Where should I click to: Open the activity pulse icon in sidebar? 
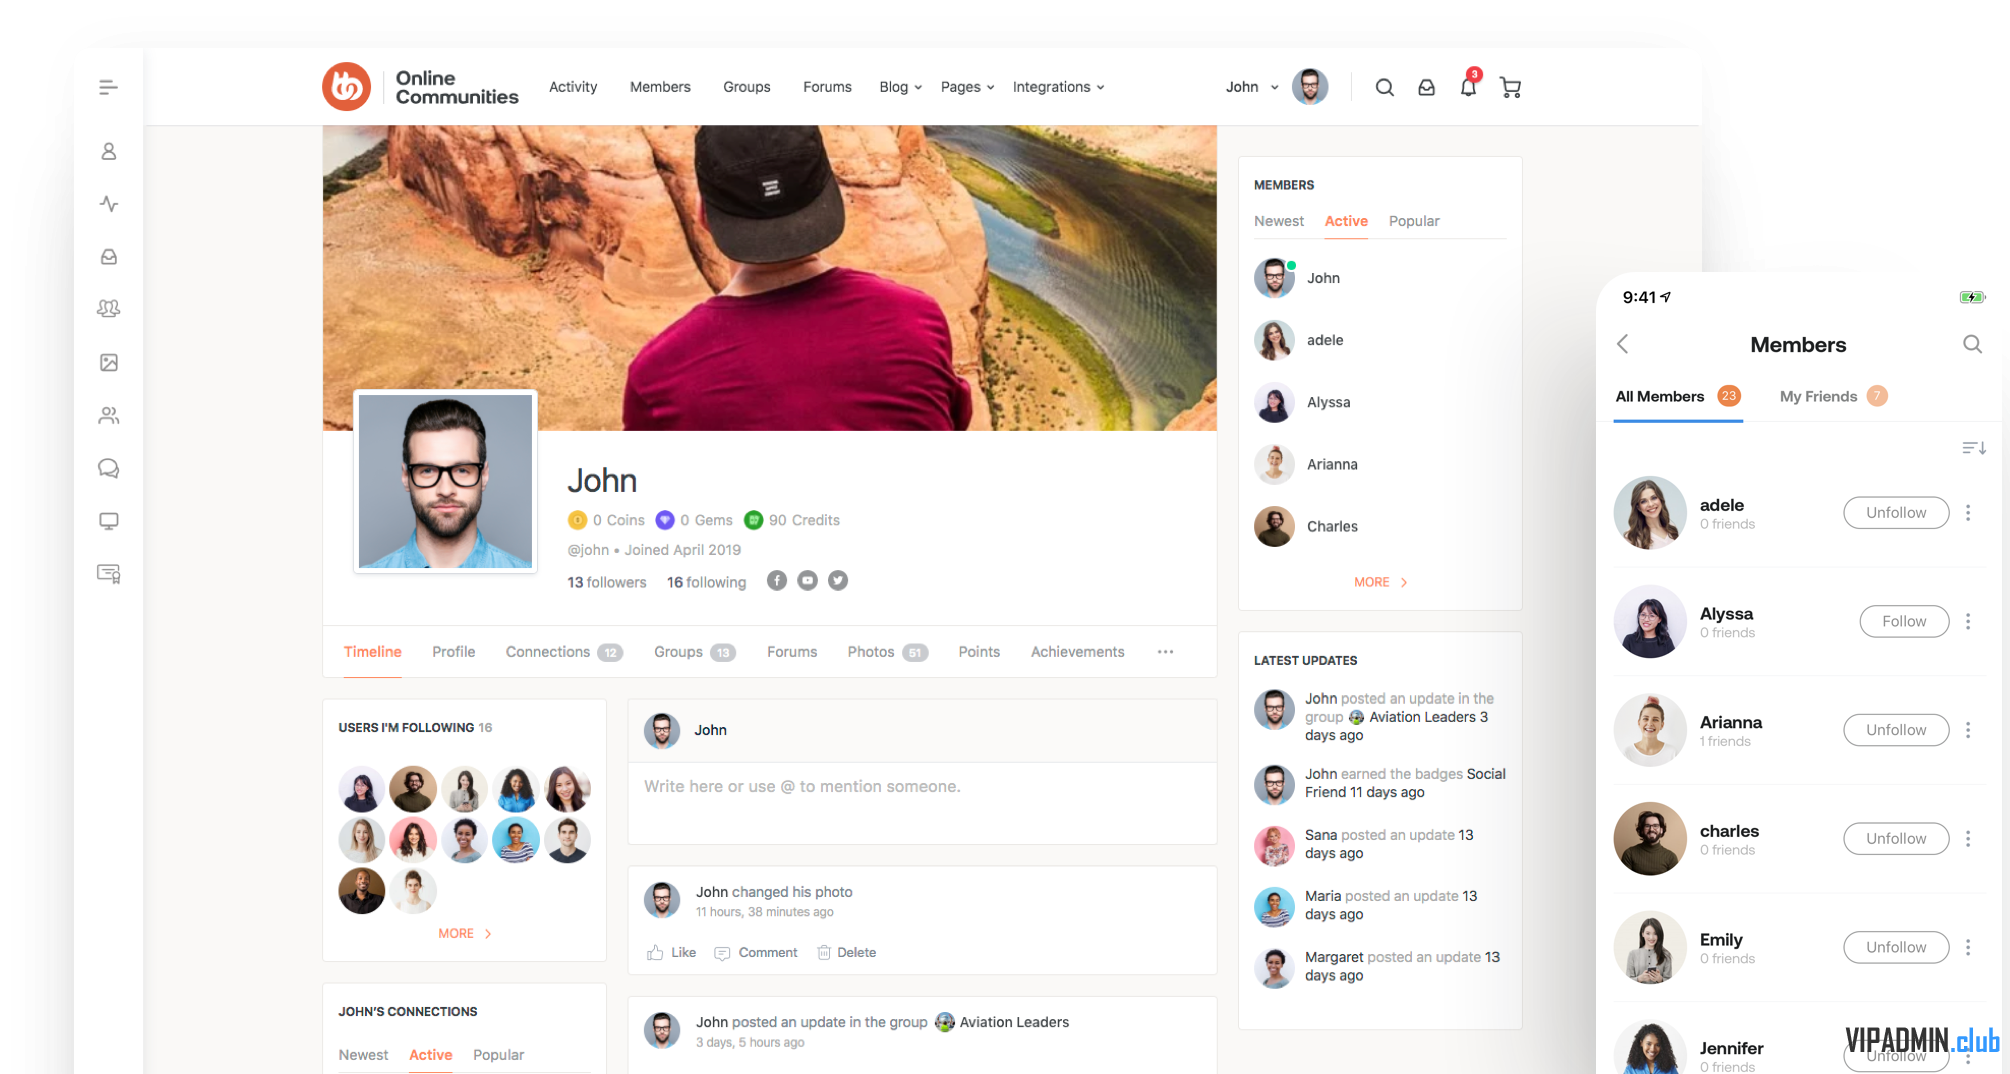coord(108,204)
